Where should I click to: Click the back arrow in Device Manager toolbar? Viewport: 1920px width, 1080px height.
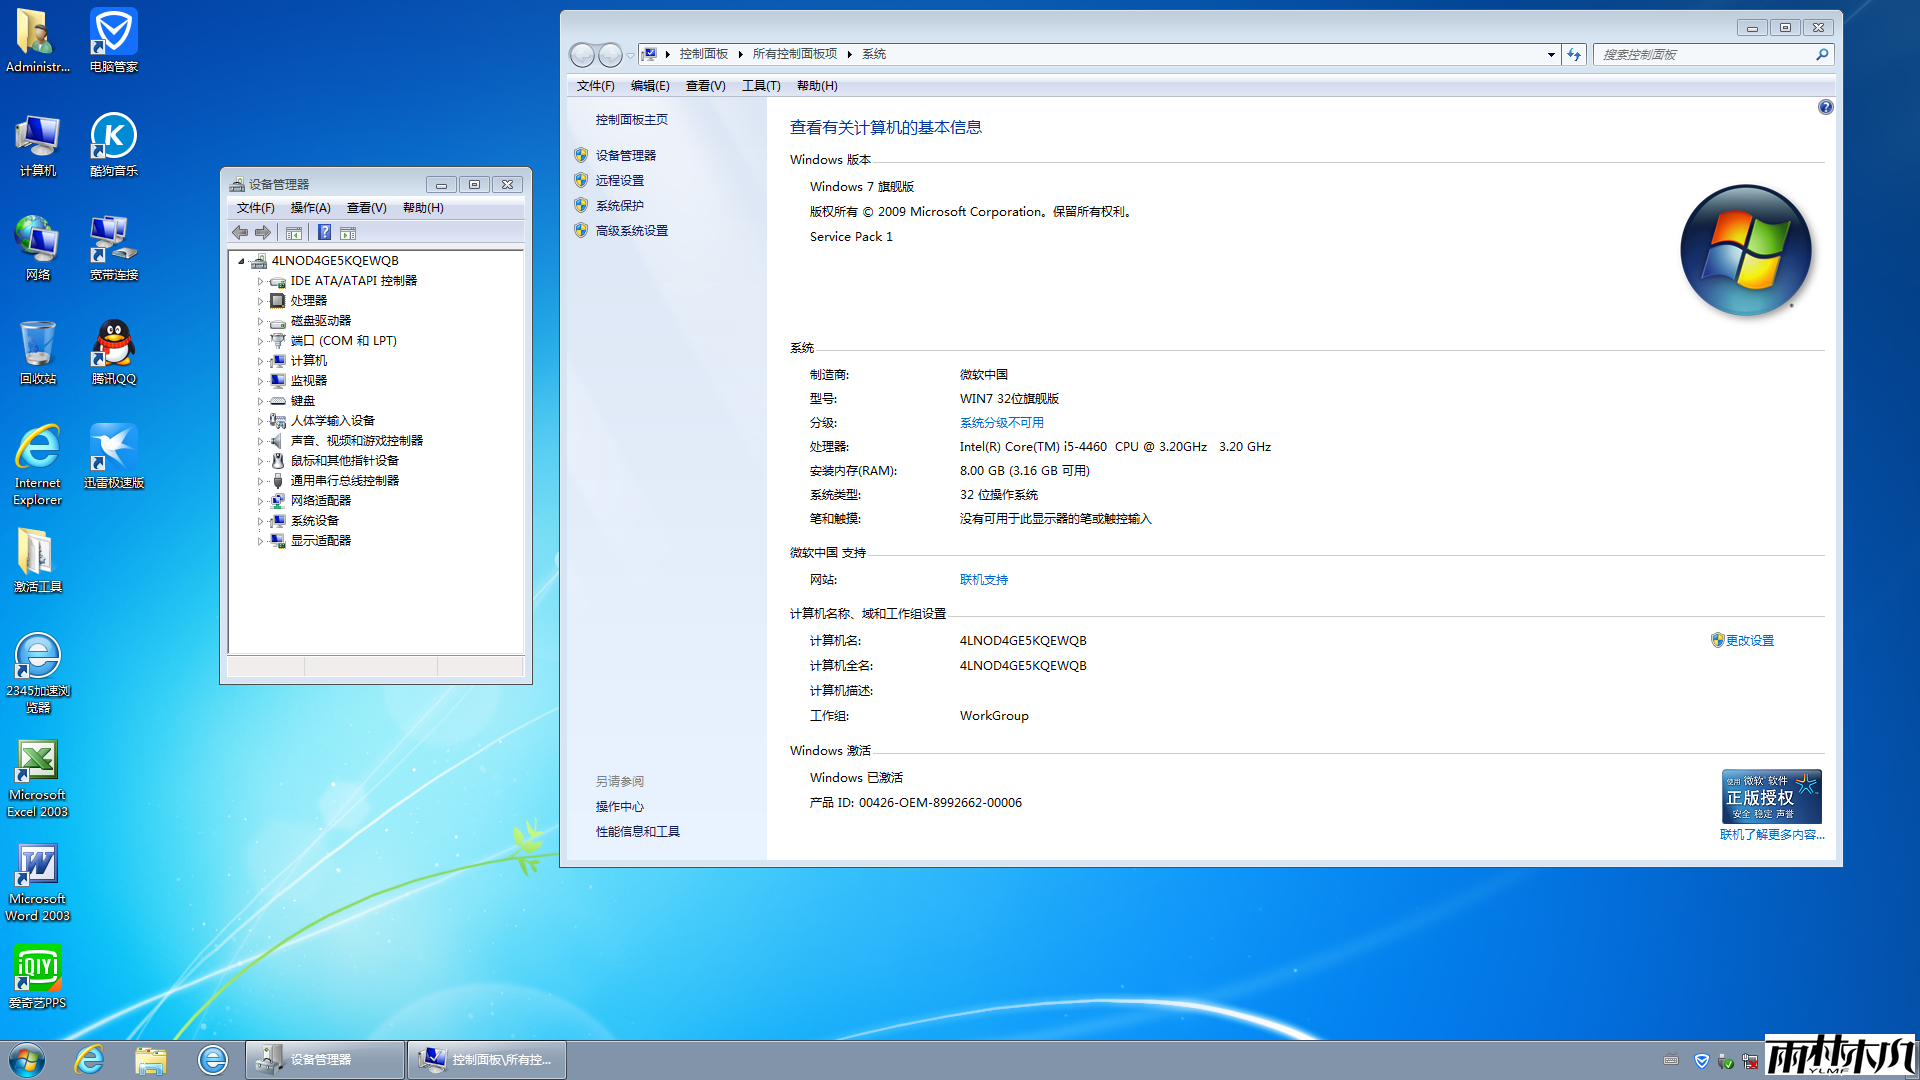240,233
